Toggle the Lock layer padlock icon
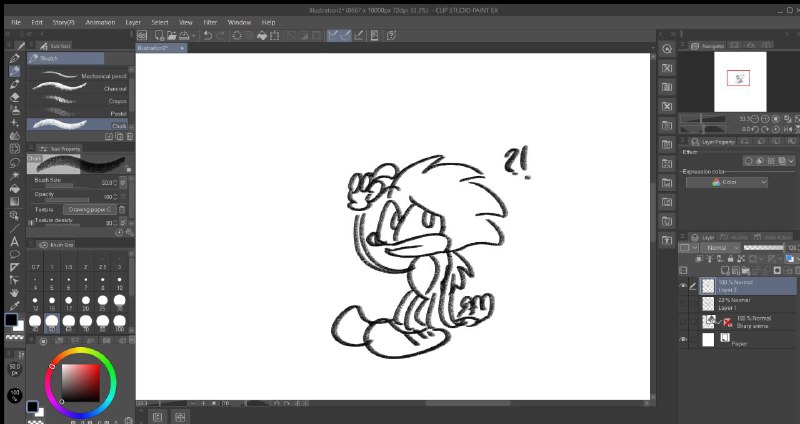The image size is (800, 424). 730,259
